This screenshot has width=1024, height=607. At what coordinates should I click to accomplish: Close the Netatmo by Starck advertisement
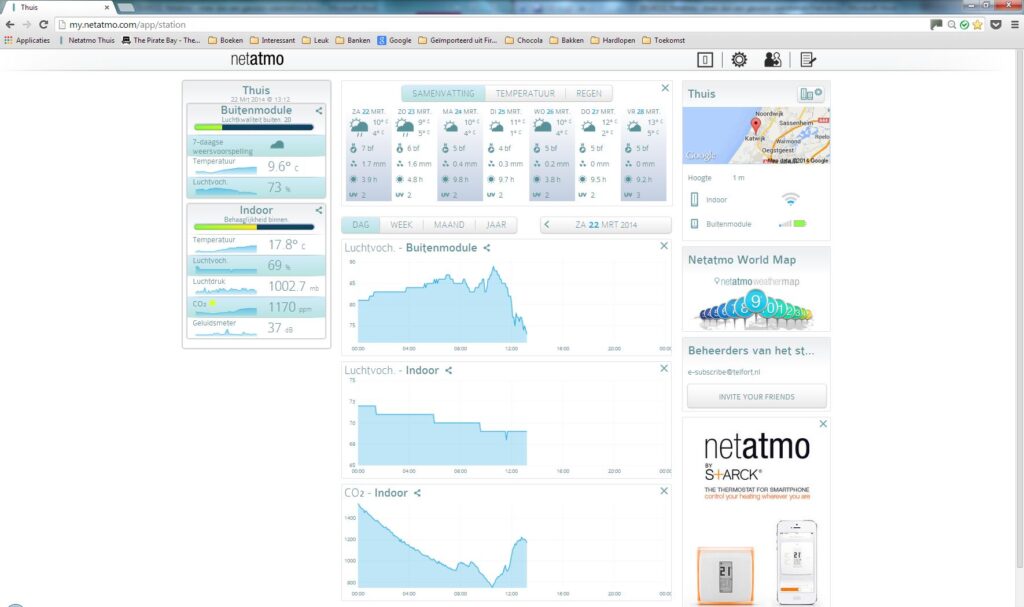(x=823, y=424)
